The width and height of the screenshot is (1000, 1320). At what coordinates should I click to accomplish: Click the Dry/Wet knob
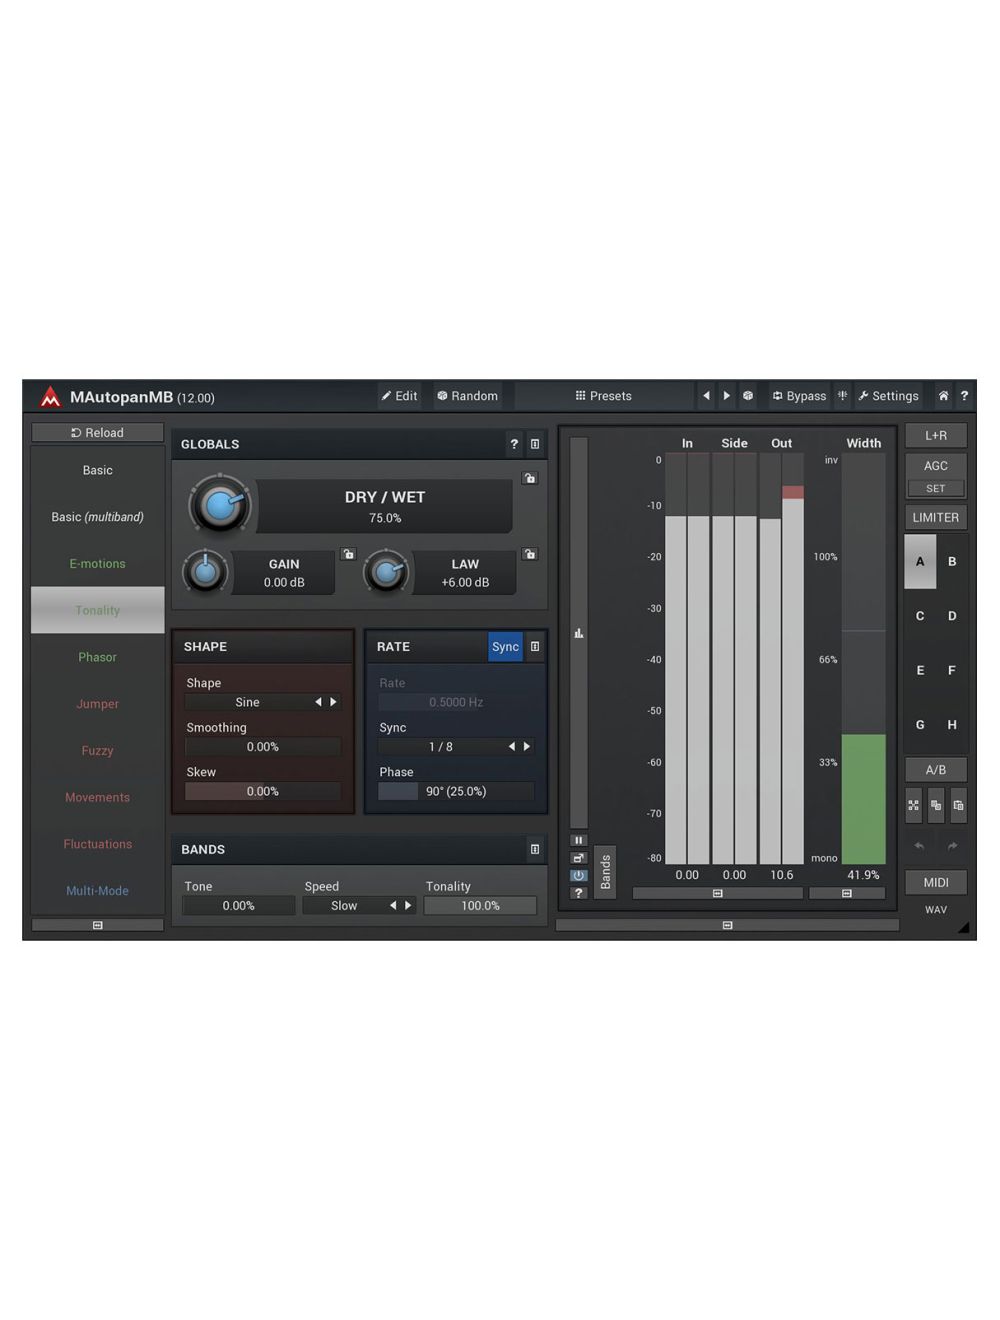tap(220, 505)
